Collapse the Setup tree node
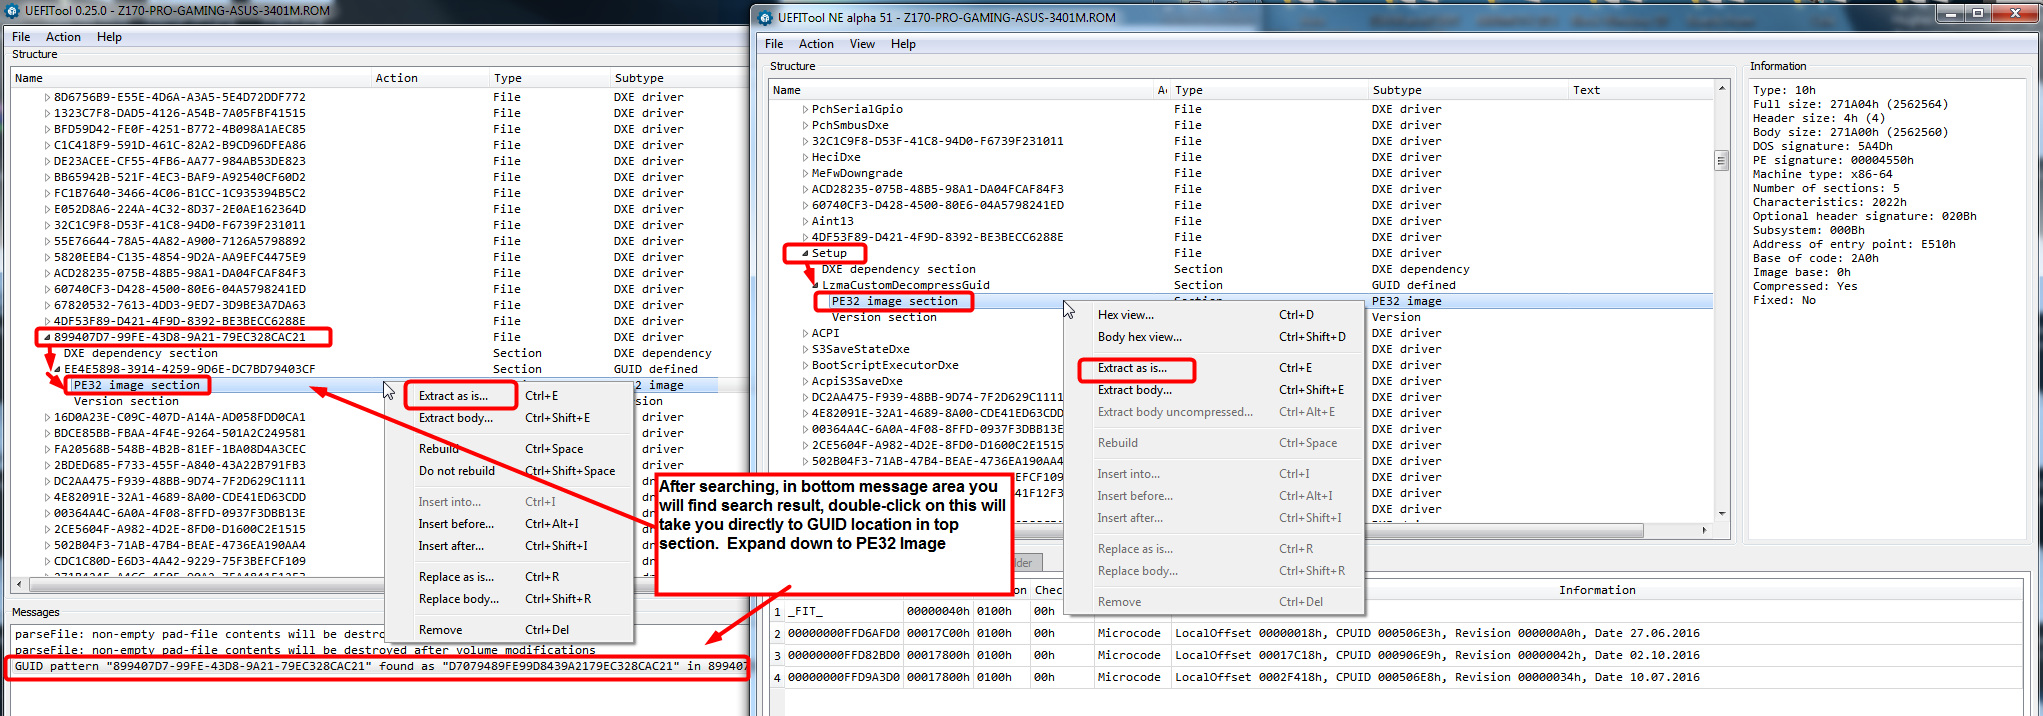Screen dimensions: 2043x716 [x=805, y=253]
